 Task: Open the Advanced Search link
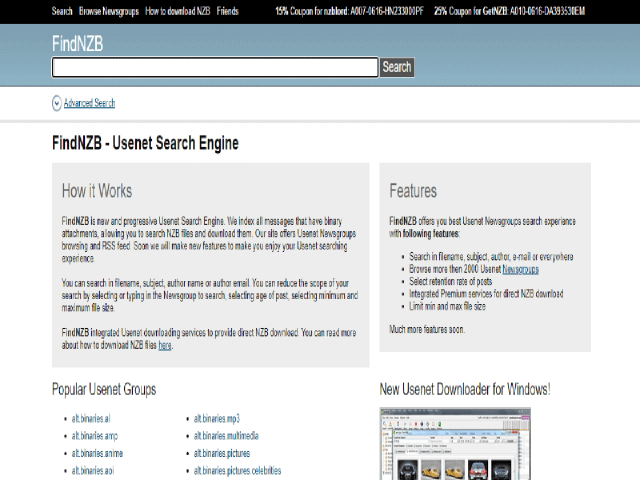[x=89, y=103]
